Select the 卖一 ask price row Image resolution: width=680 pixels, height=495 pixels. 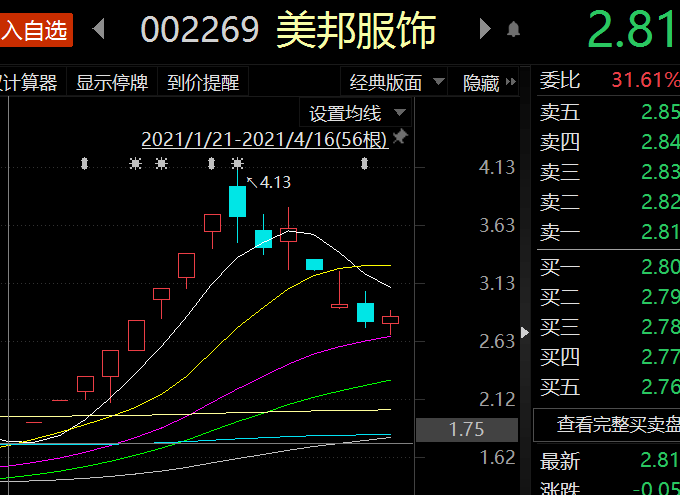[x=606, y=233]
